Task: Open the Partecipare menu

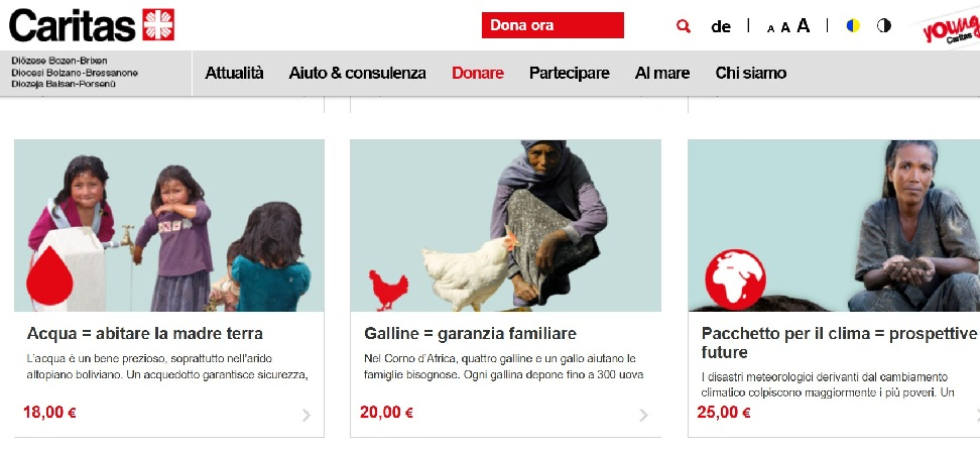Action: (x=569, y=73)
